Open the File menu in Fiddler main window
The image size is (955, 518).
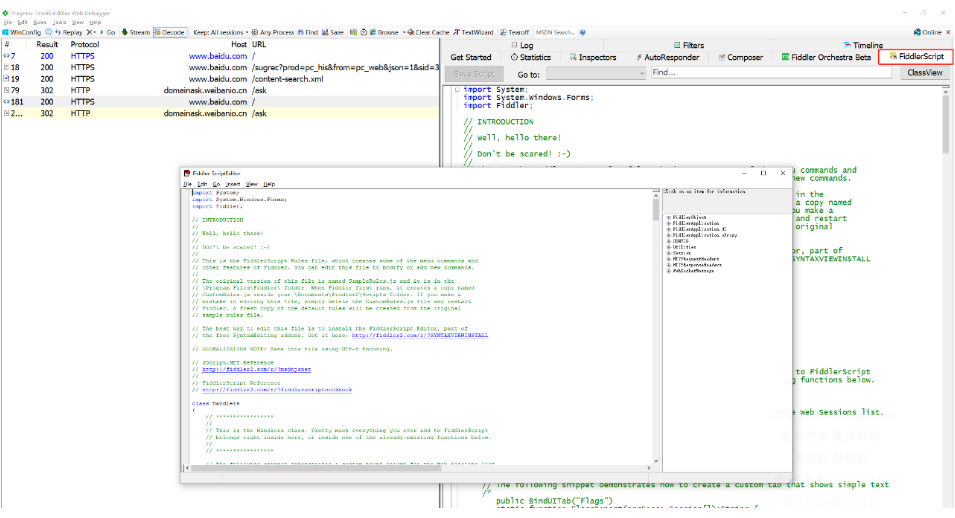click(7, 22)
